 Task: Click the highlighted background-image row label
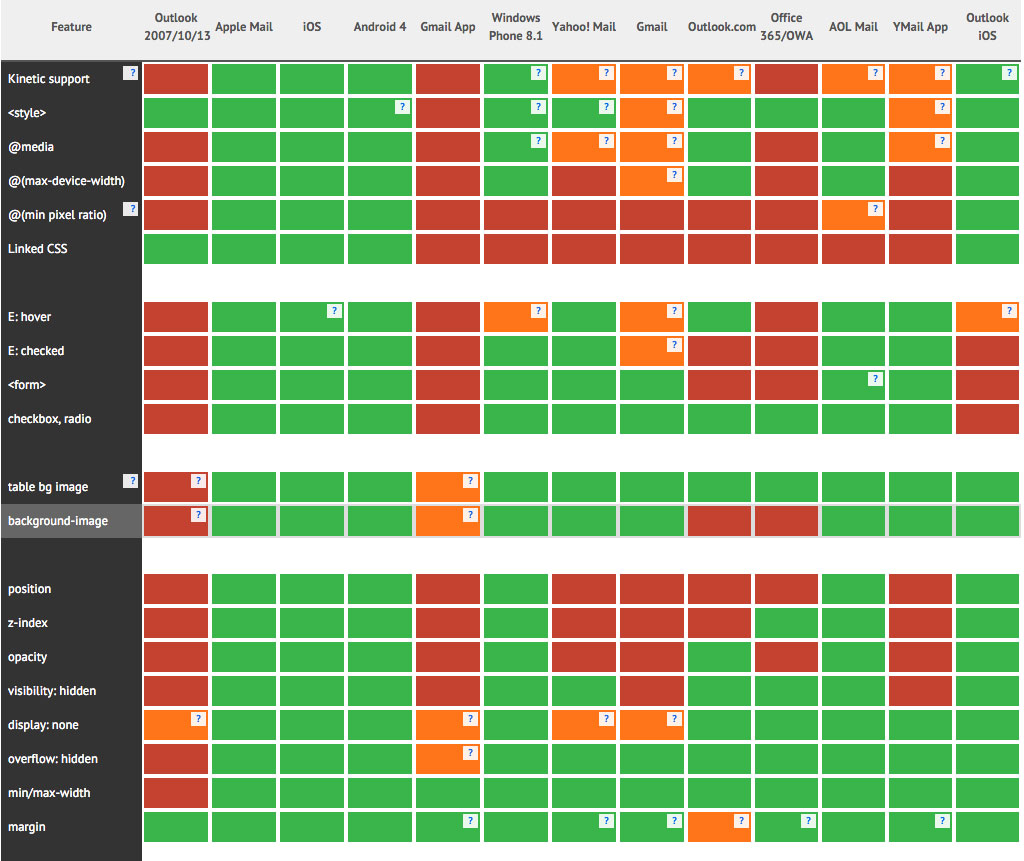point(58,521)
